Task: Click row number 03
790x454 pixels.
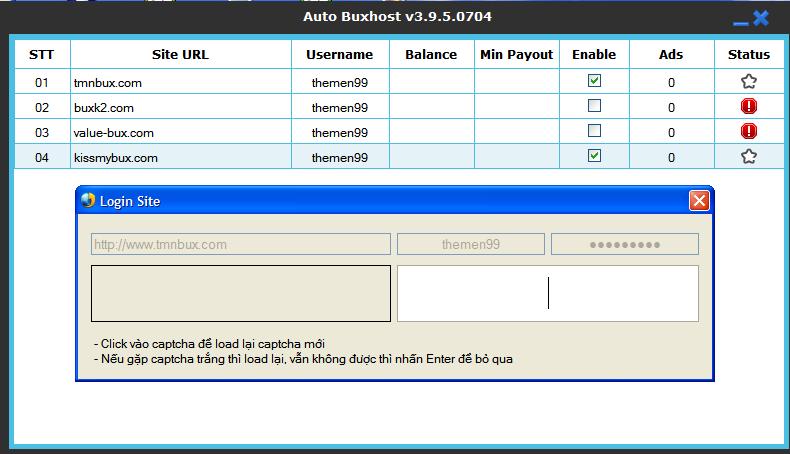Action: pos(42,133)
